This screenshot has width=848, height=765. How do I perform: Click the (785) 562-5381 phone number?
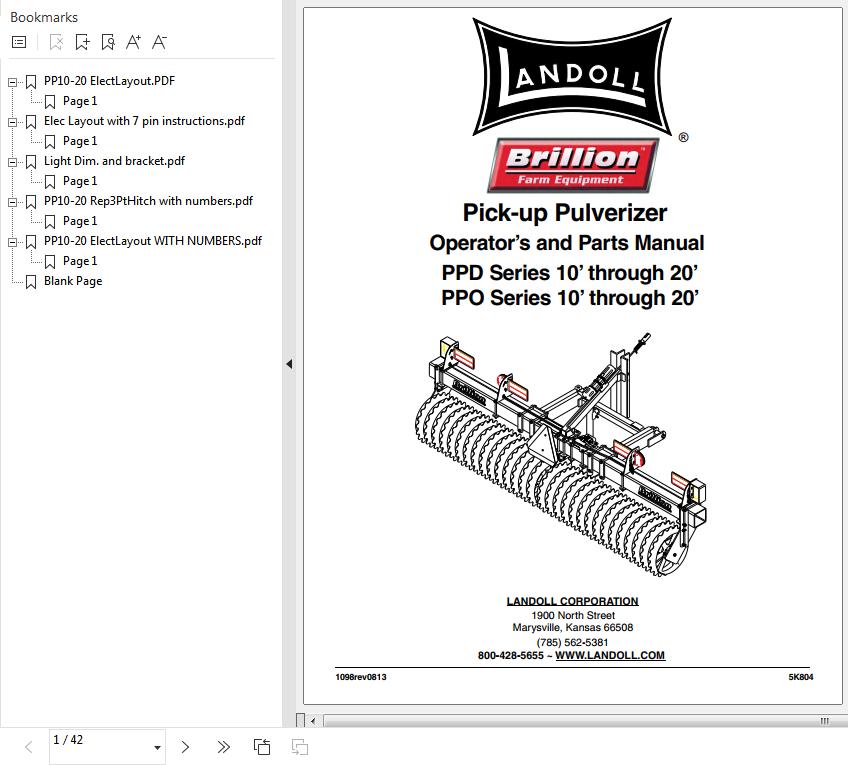[x=572, y=642]
